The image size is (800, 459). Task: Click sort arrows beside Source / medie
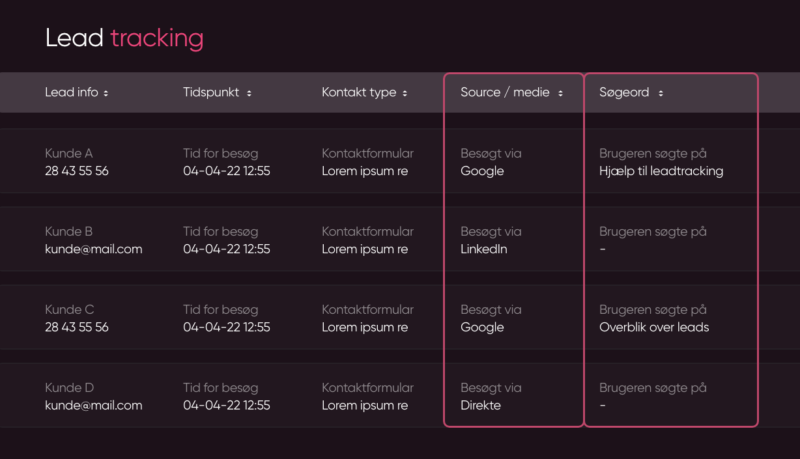(x=560, y=93)
